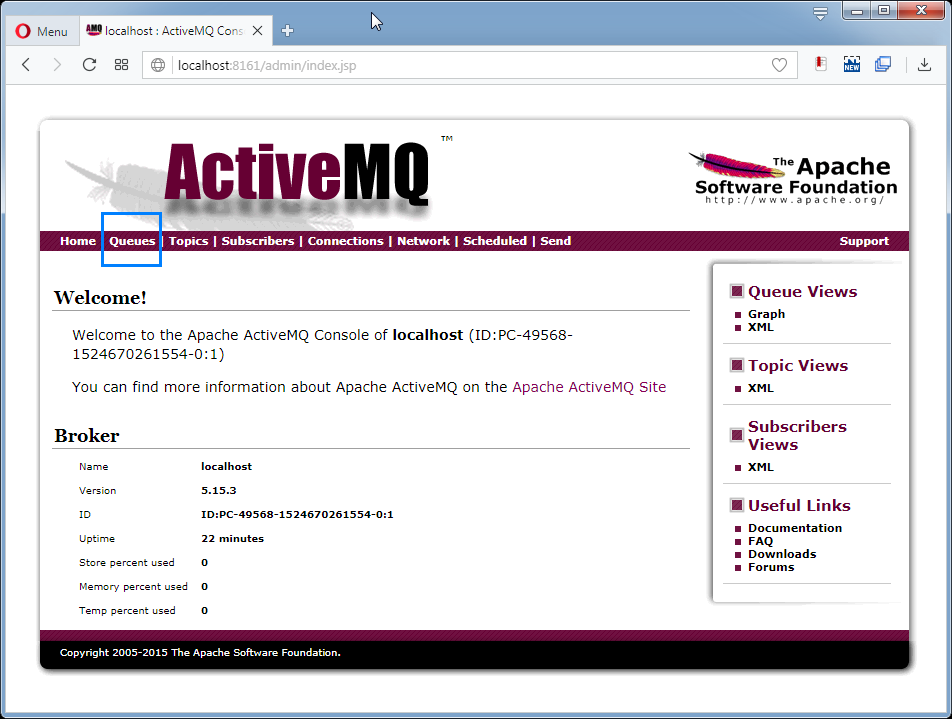Click the red bookmark extension icon
Image resolution: width=952 pixels, height=719 pixels.
[x=821, y=64]
